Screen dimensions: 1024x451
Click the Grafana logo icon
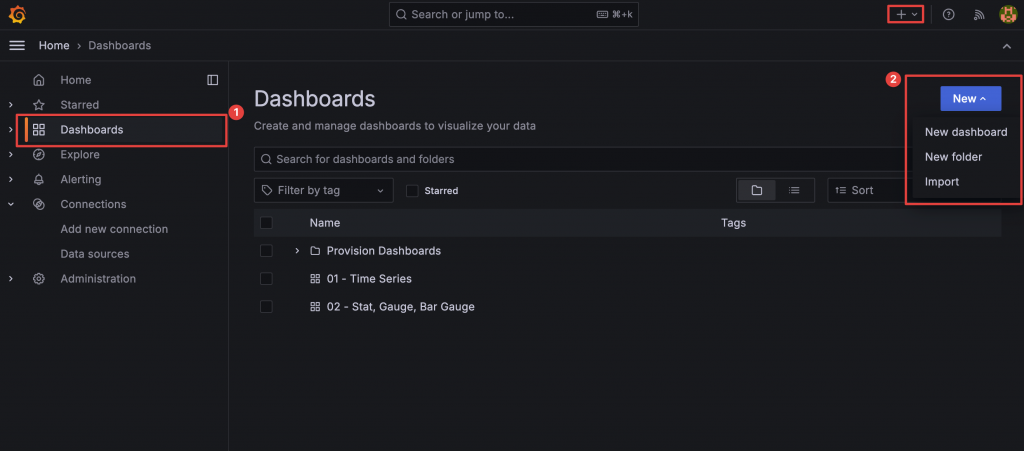[17, 15]
